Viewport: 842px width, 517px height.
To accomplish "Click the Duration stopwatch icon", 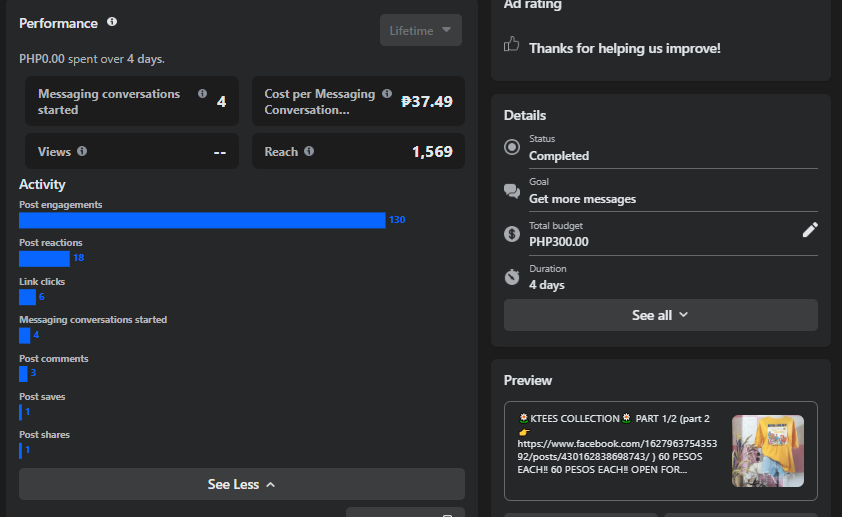I will click(512, 277).
